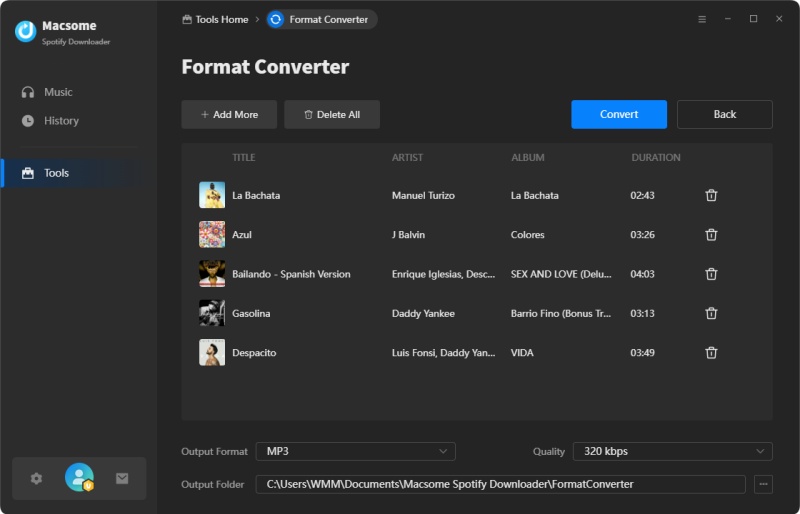The height and width of the screenshot is (514, 800).
Task: Remove Despacito with its trash icon
Action: click(x=711, y=352)
